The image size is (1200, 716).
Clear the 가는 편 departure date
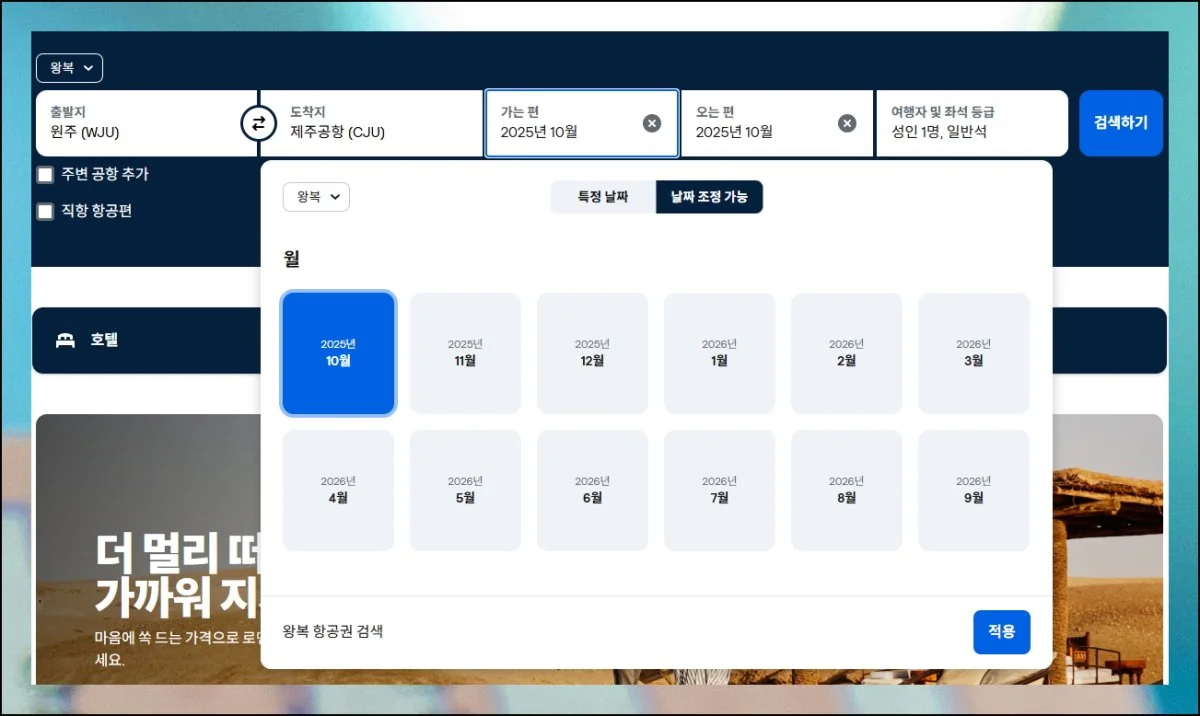(x=651, y=123)
